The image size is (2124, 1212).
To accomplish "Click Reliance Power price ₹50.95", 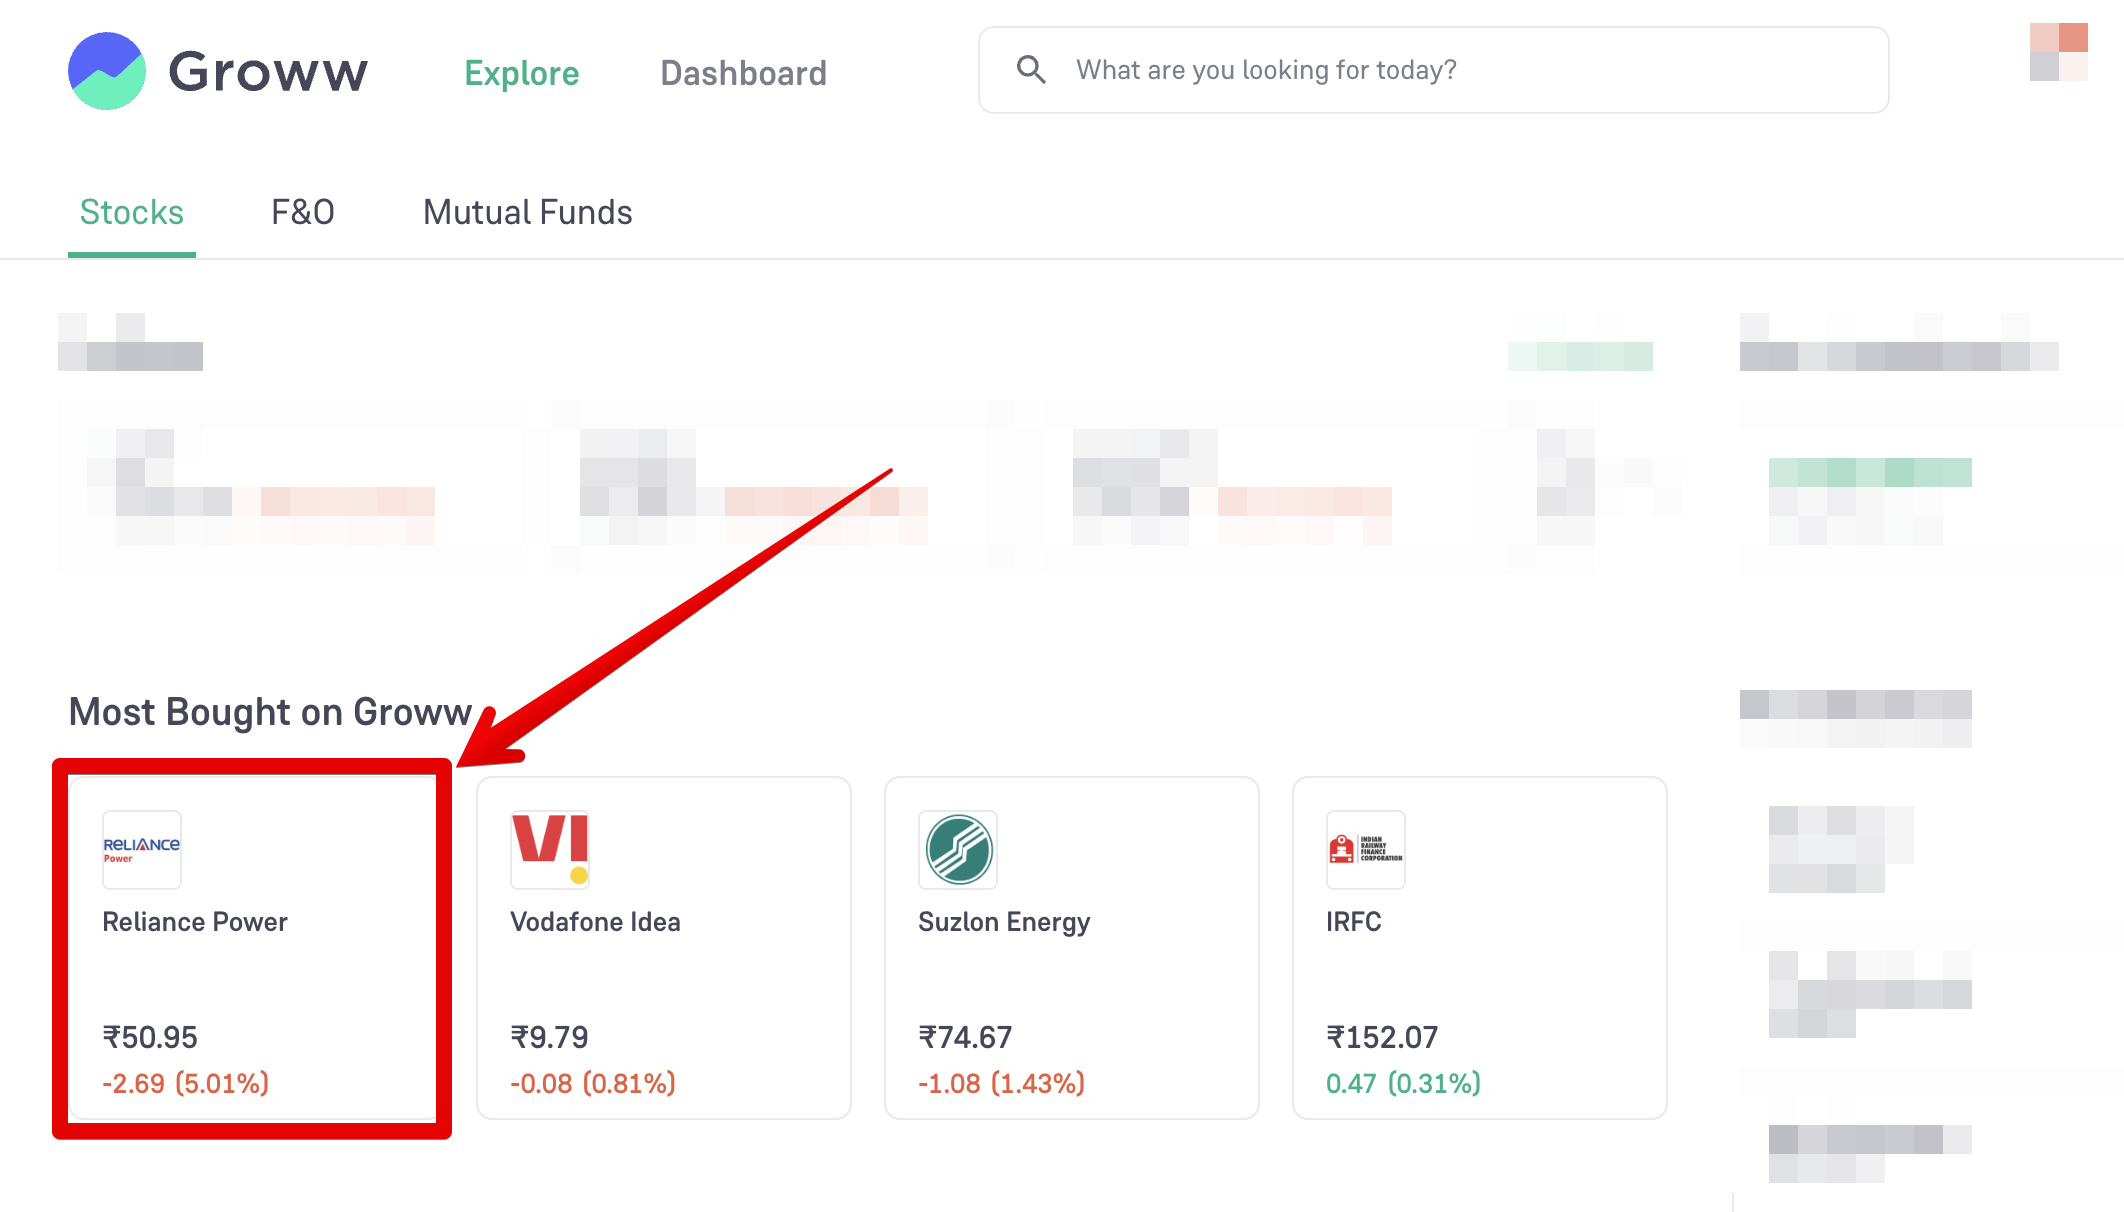I will coord(150,1037).
